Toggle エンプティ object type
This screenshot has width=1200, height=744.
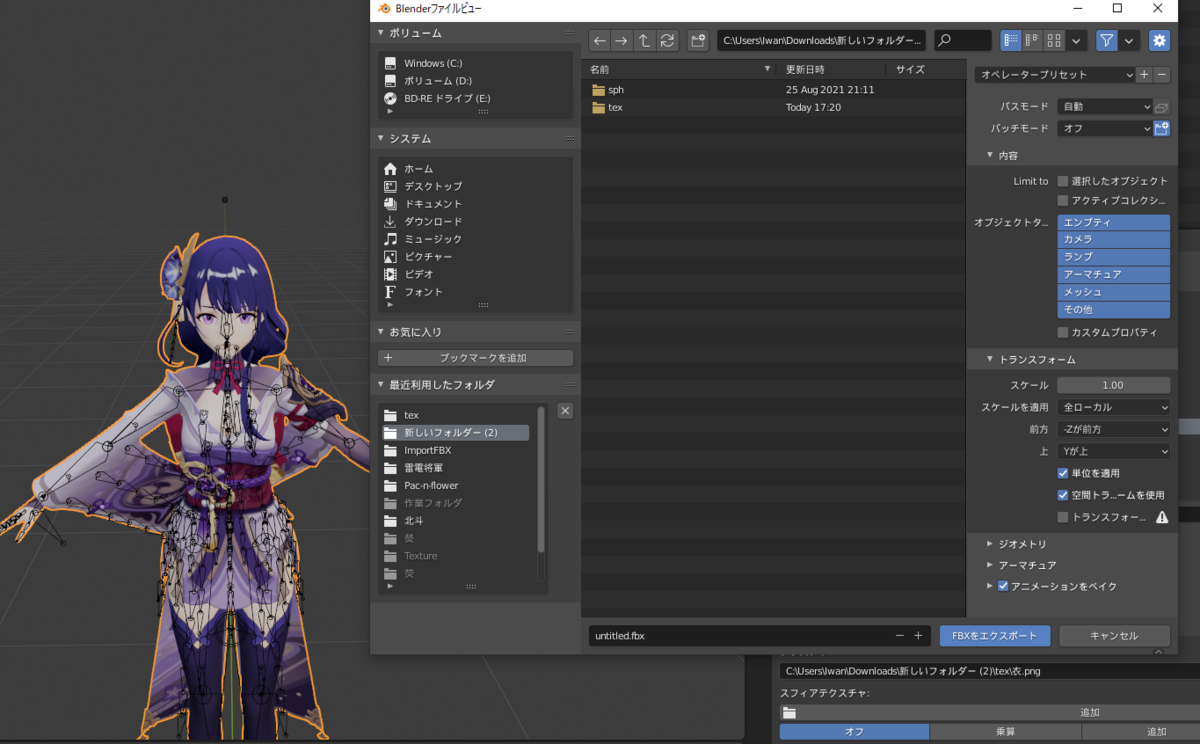pos(1113,222)
